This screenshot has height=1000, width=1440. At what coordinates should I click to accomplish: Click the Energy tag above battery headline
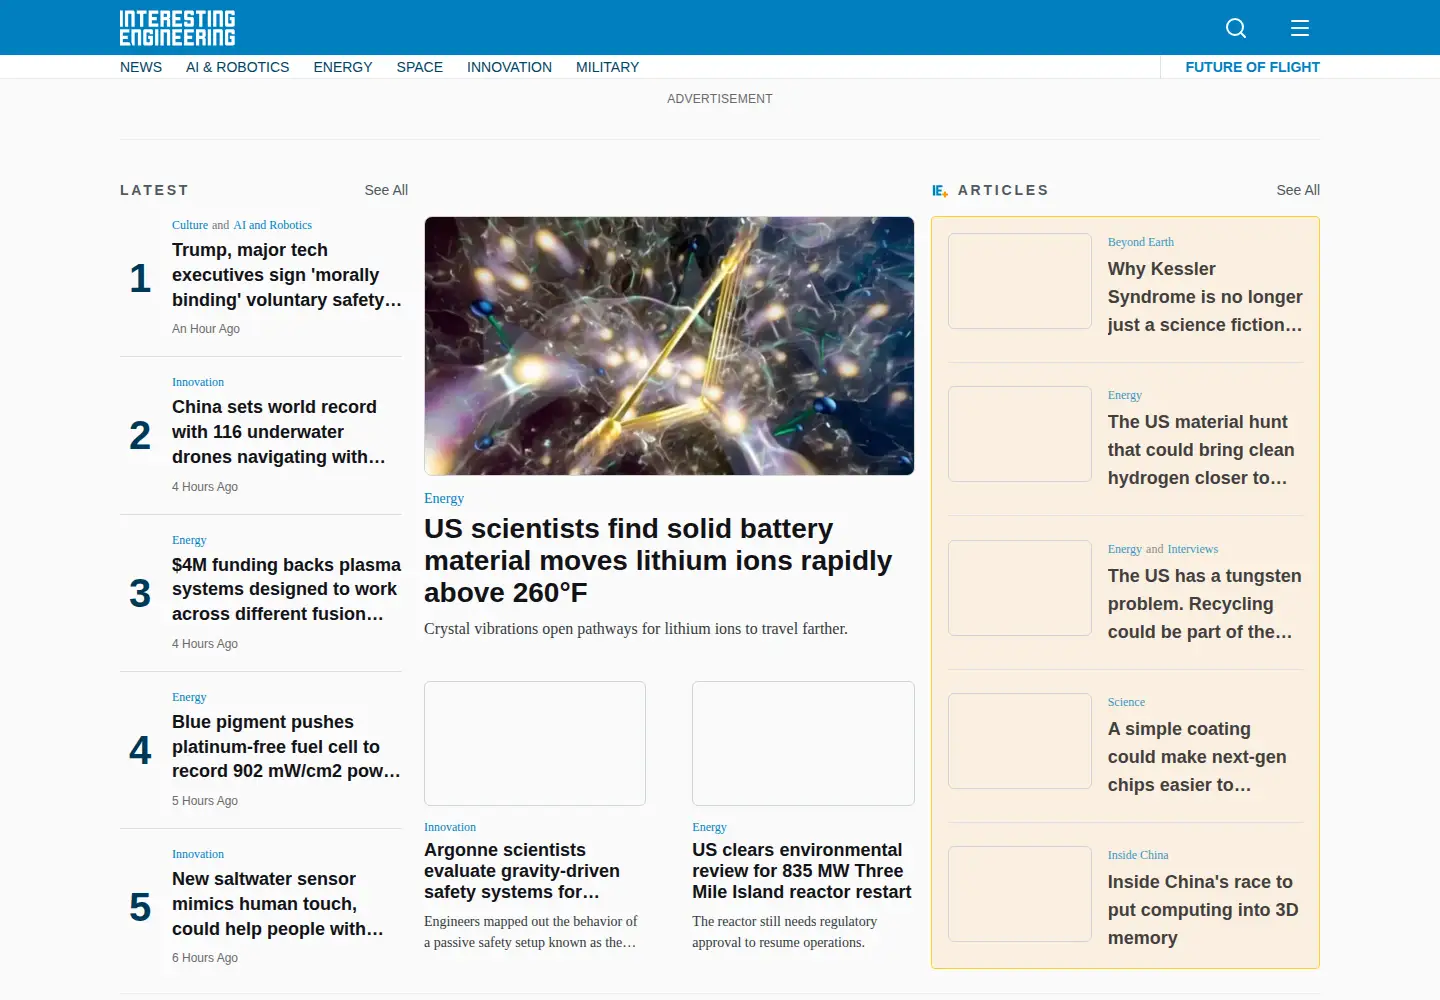tap(444, 498)
